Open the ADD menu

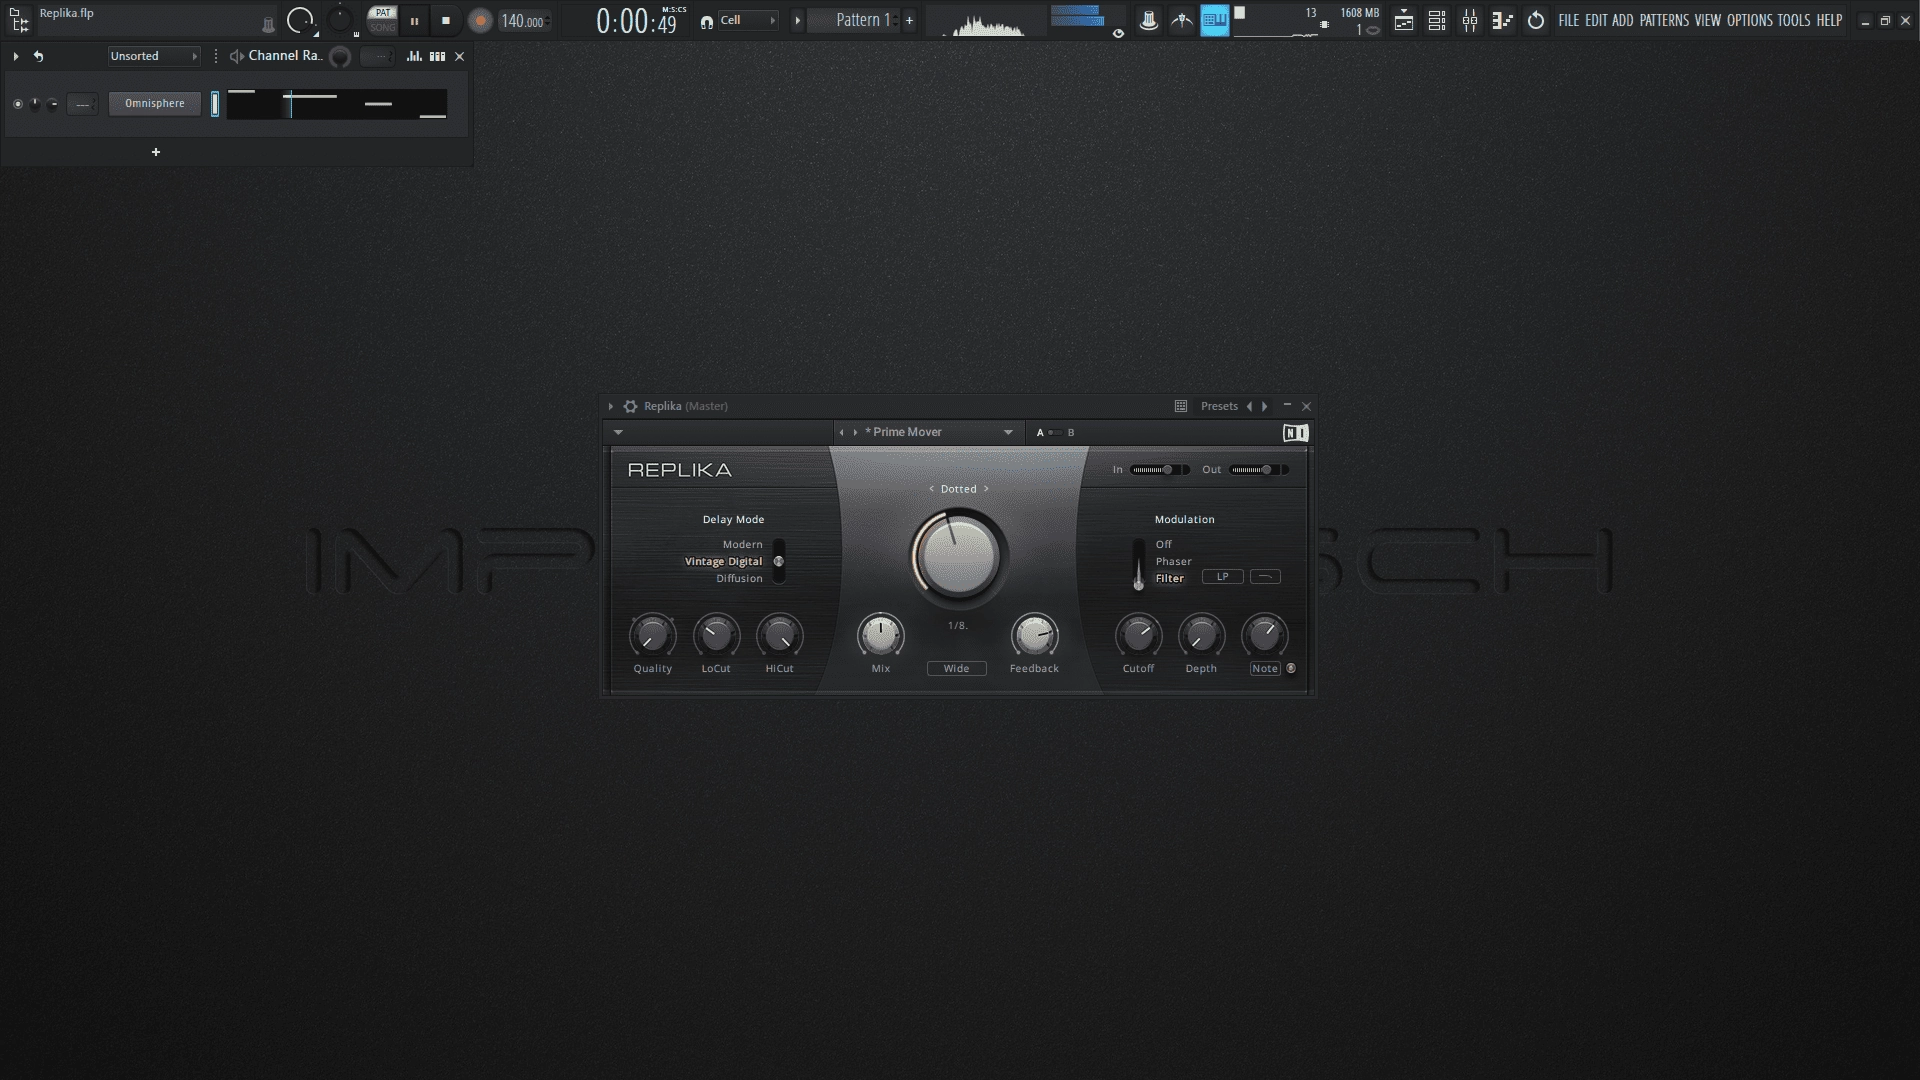click(x=1622, y=20)
